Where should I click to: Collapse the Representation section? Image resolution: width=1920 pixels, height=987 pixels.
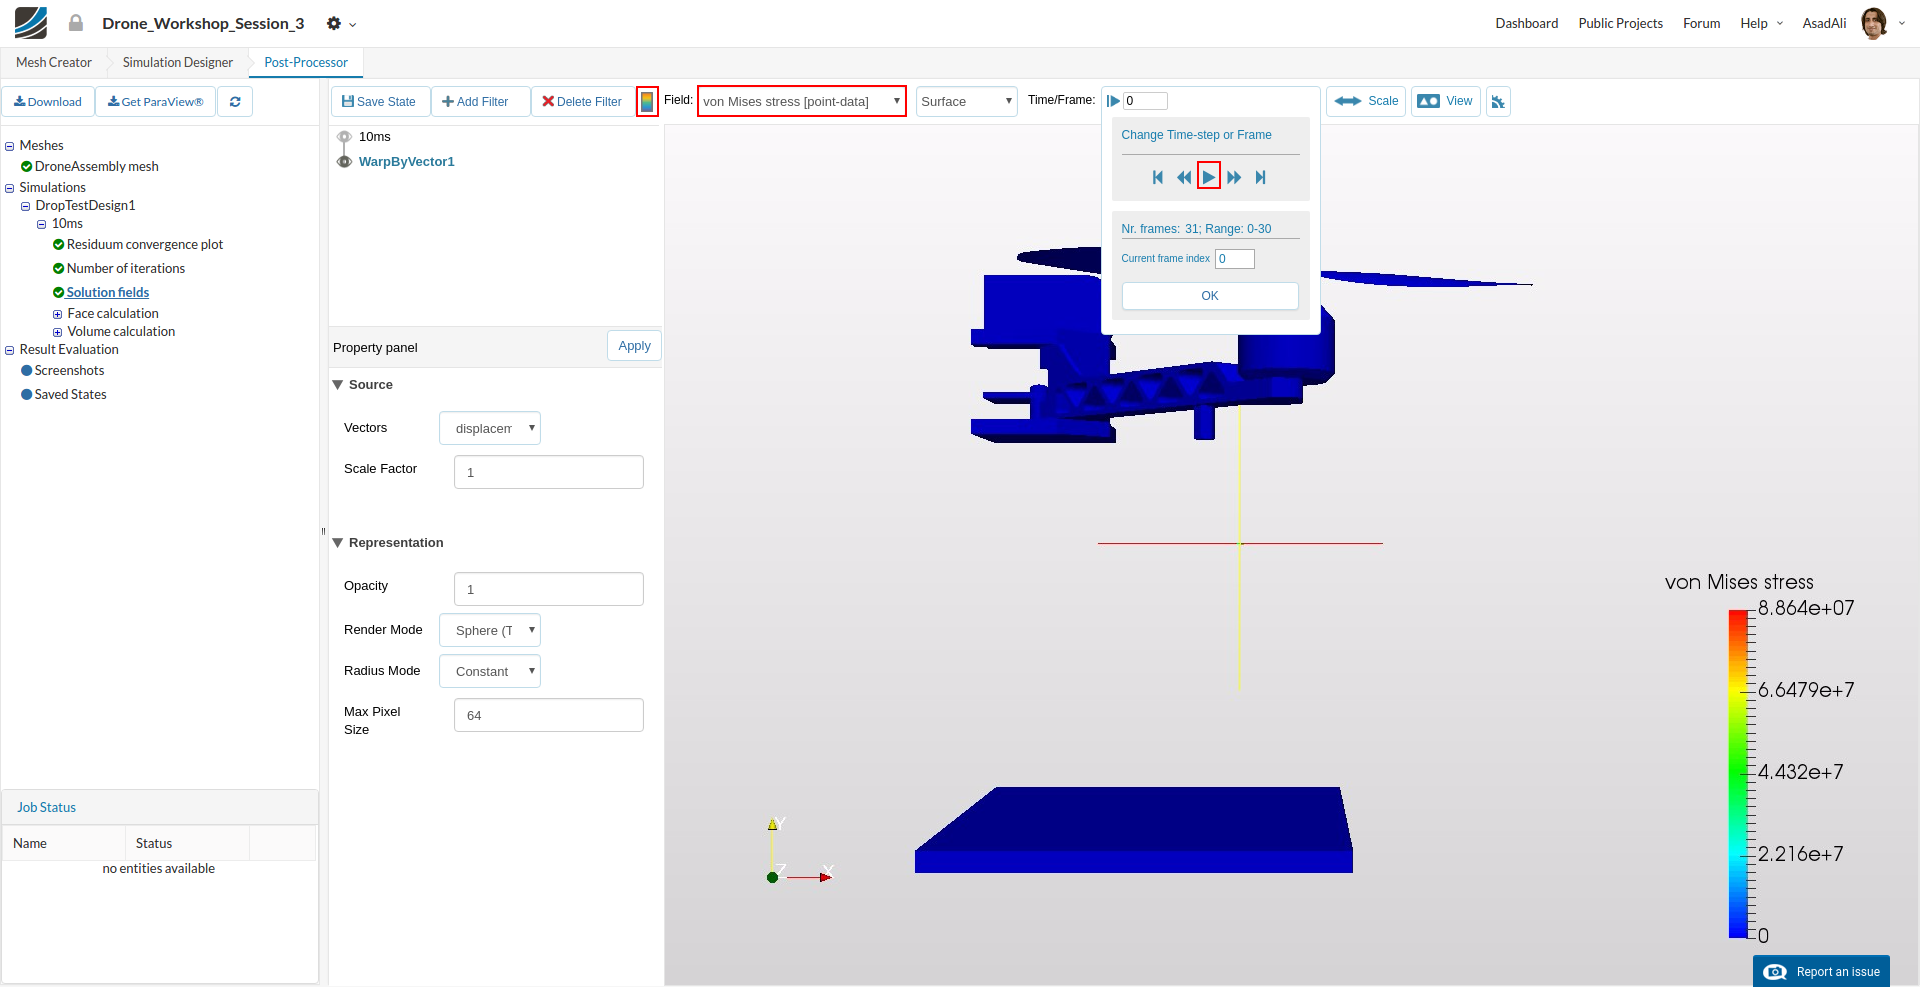pyautogui.click(x=338, y=543)
